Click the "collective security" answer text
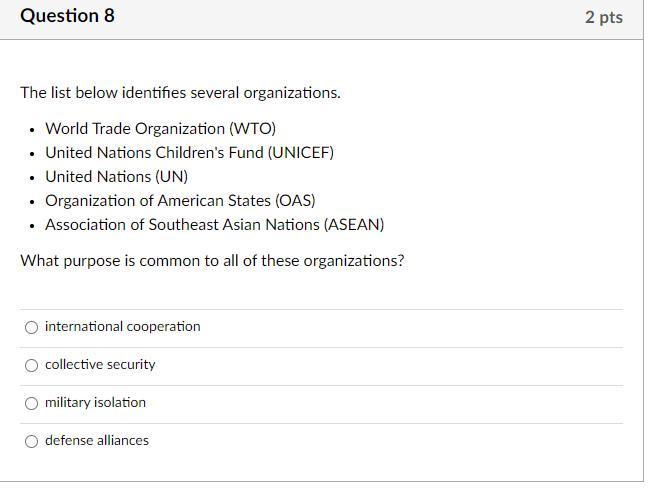The height and width of the screenshot is (494, 652). click(100, 365)
